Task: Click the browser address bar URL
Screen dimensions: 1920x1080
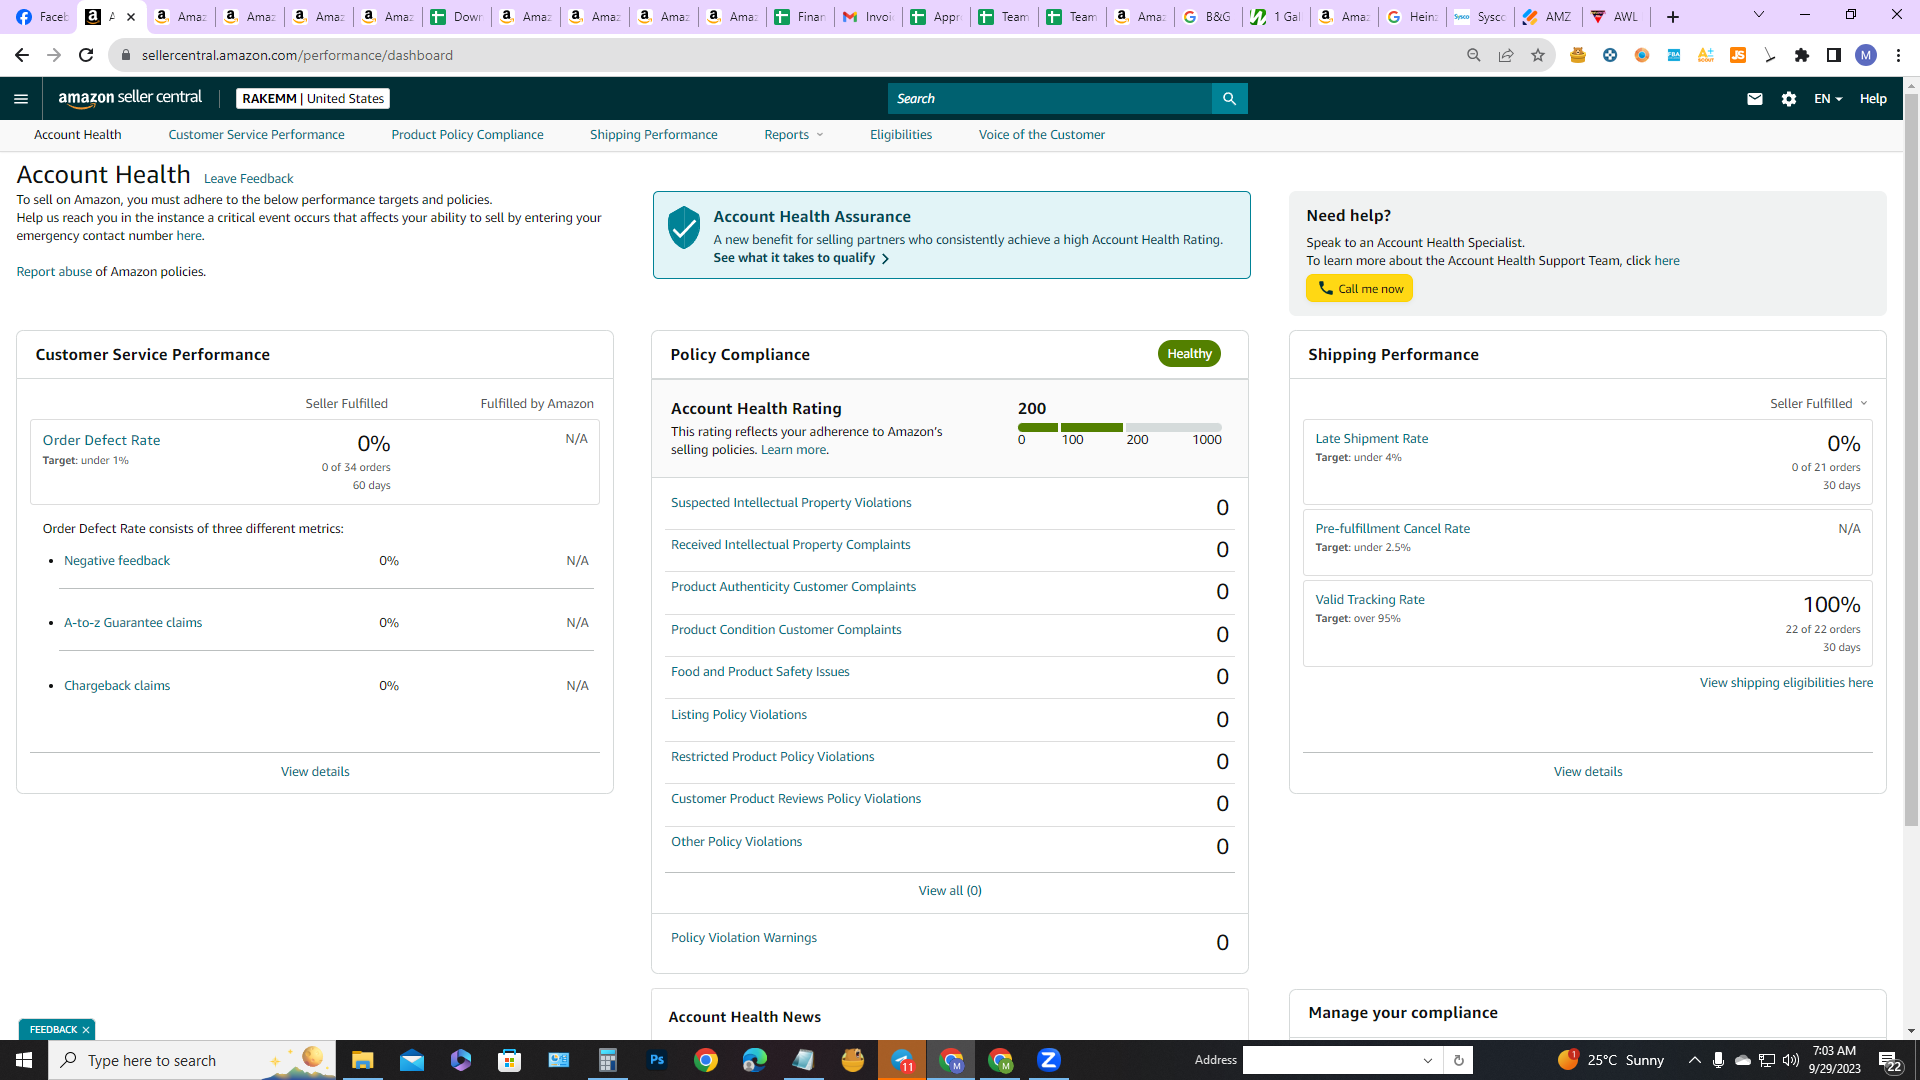Action: [x=297, y=55]
